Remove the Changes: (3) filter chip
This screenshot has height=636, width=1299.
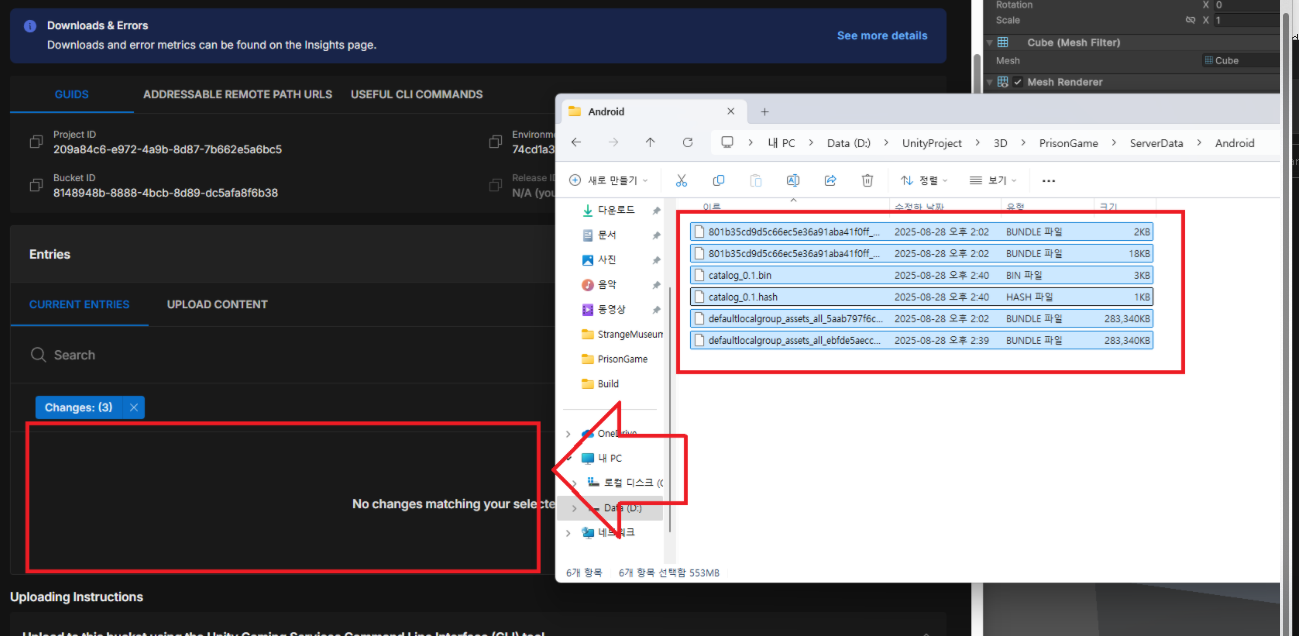point(133,407)
